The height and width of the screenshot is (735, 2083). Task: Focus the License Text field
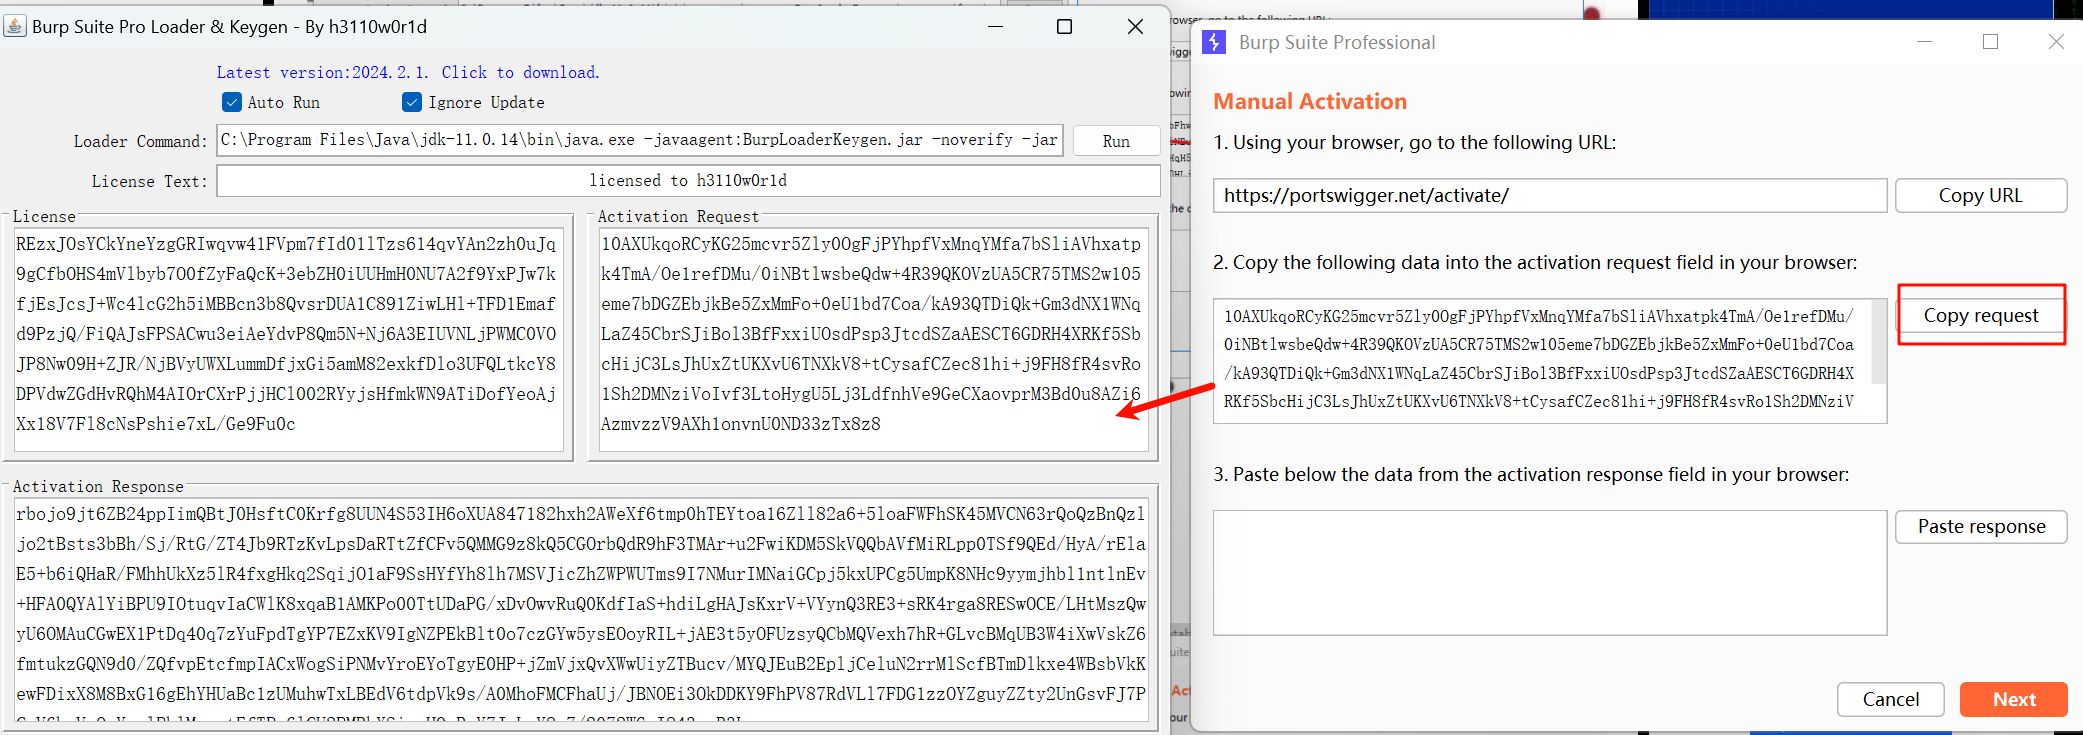688,181
